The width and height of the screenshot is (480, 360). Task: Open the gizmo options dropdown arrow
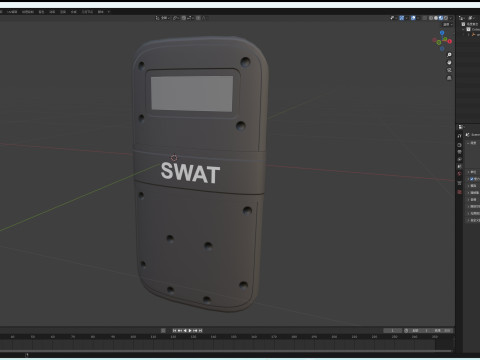pyautogui.click(x=406, y=18)
